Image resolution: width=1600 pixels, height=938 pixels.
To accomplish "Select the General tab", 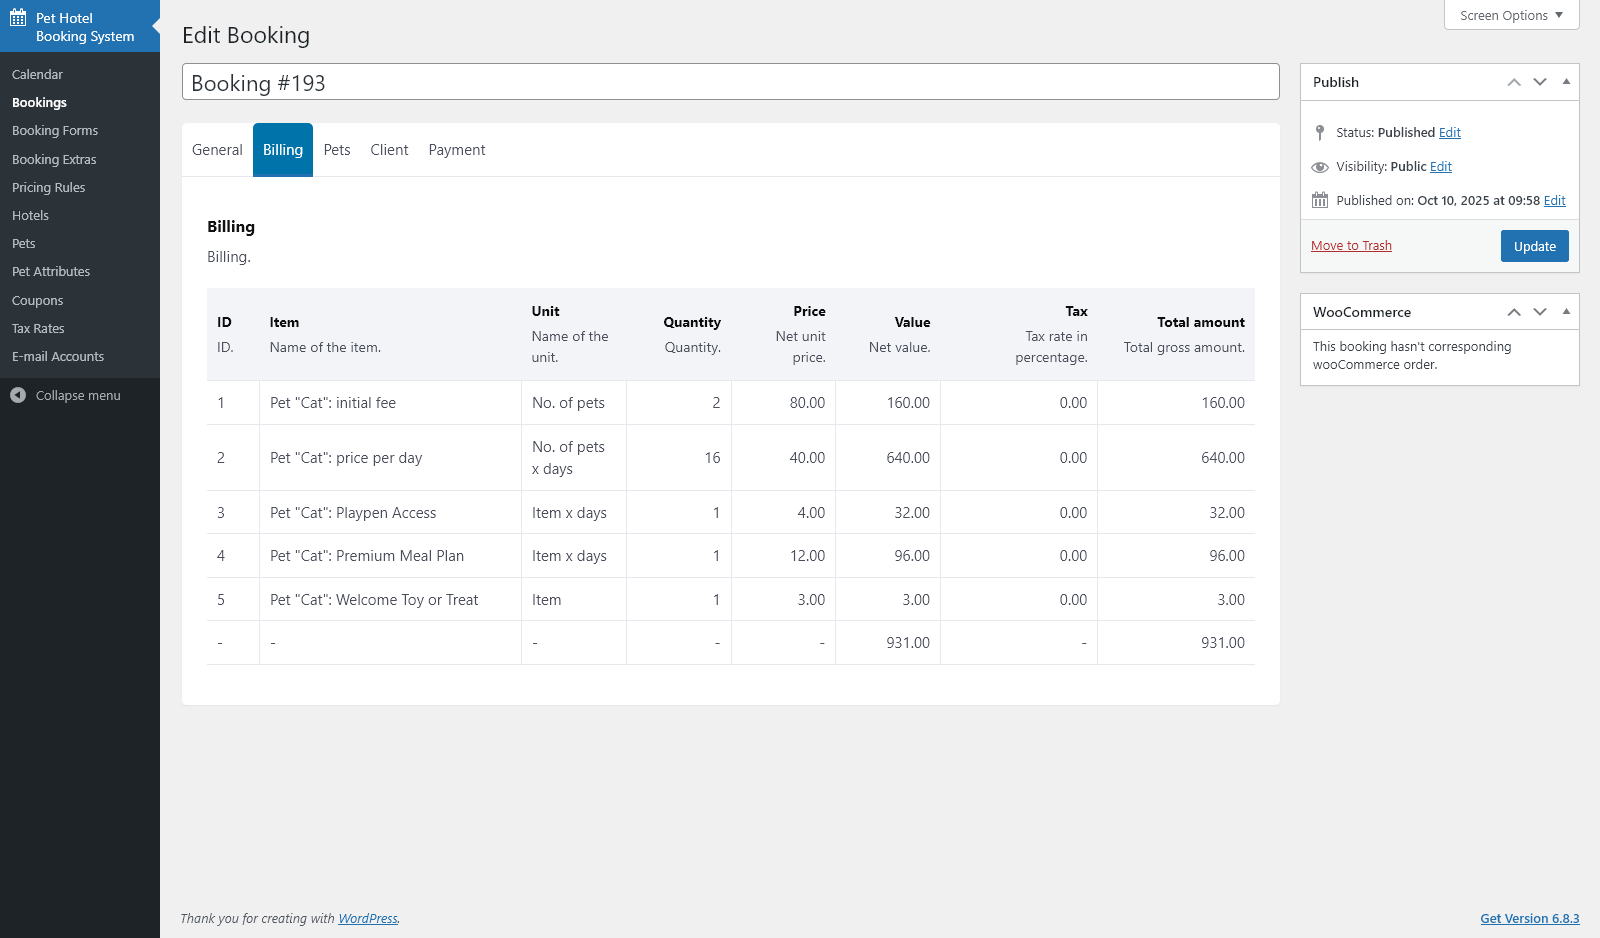I will pos(217,150).
